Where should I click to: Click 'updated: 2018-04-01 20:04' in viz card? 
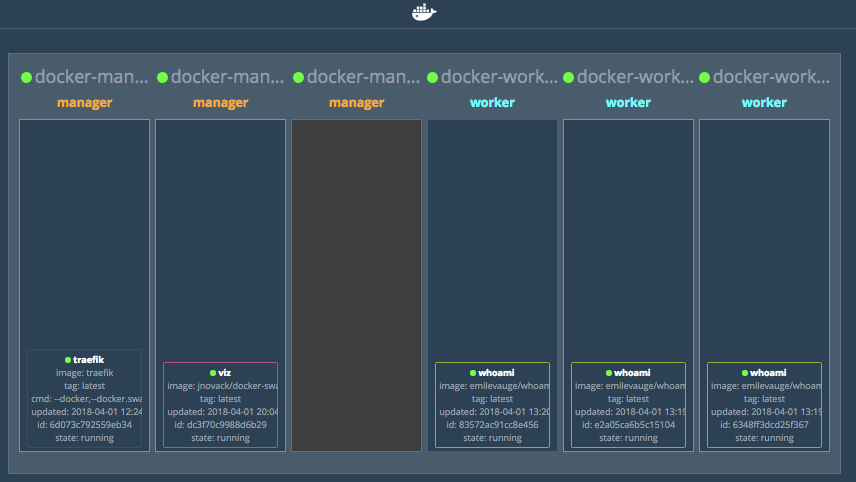coord(223,412)
